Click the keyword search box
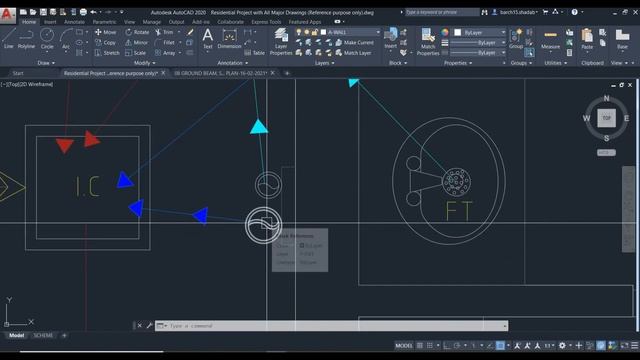Screen dimensions: 640x360 coord(442,12)
